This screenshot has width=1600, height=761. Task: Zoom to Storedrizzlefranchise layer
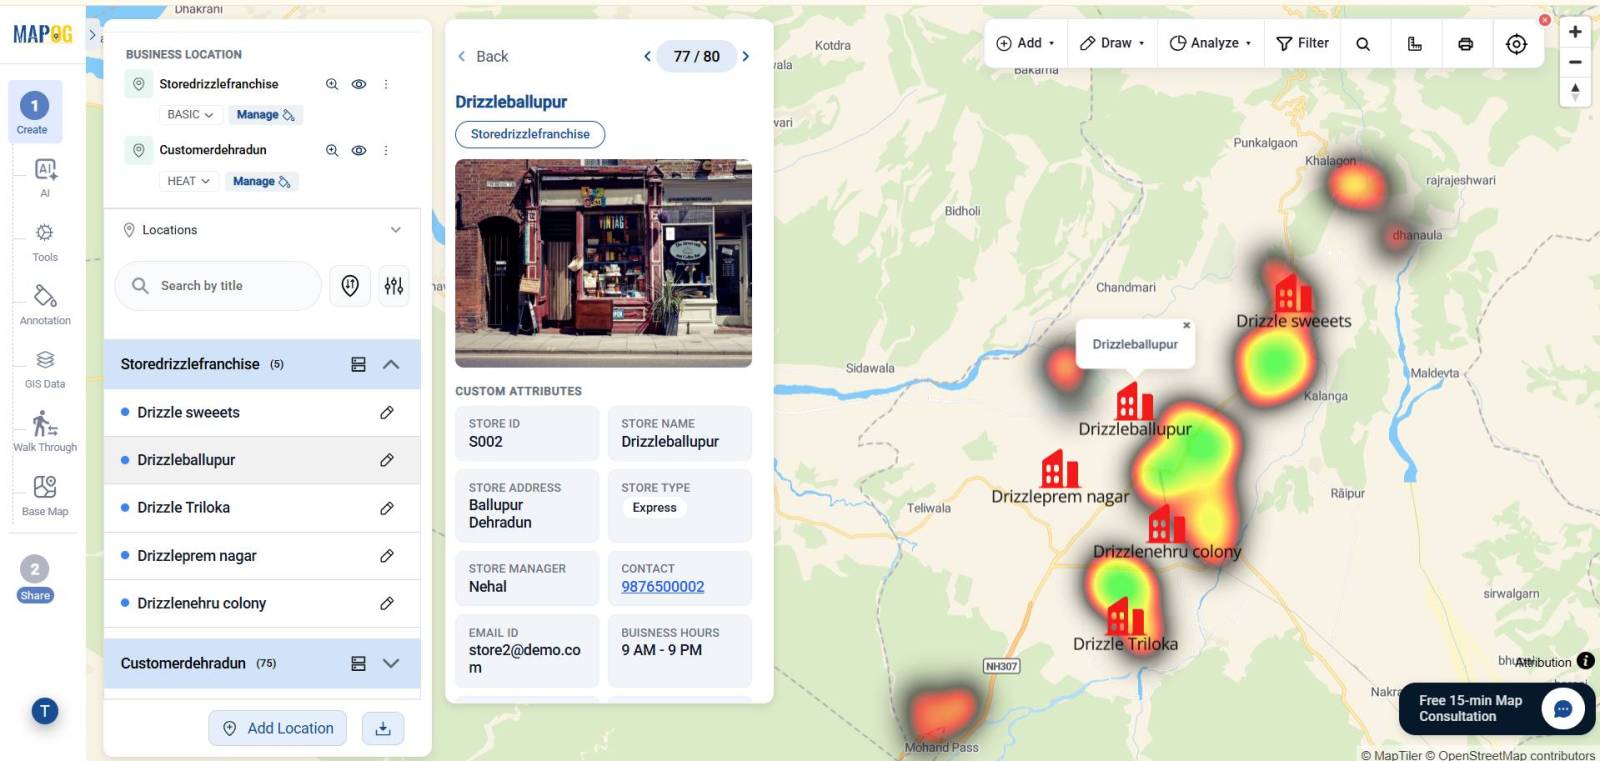[332, 84]
